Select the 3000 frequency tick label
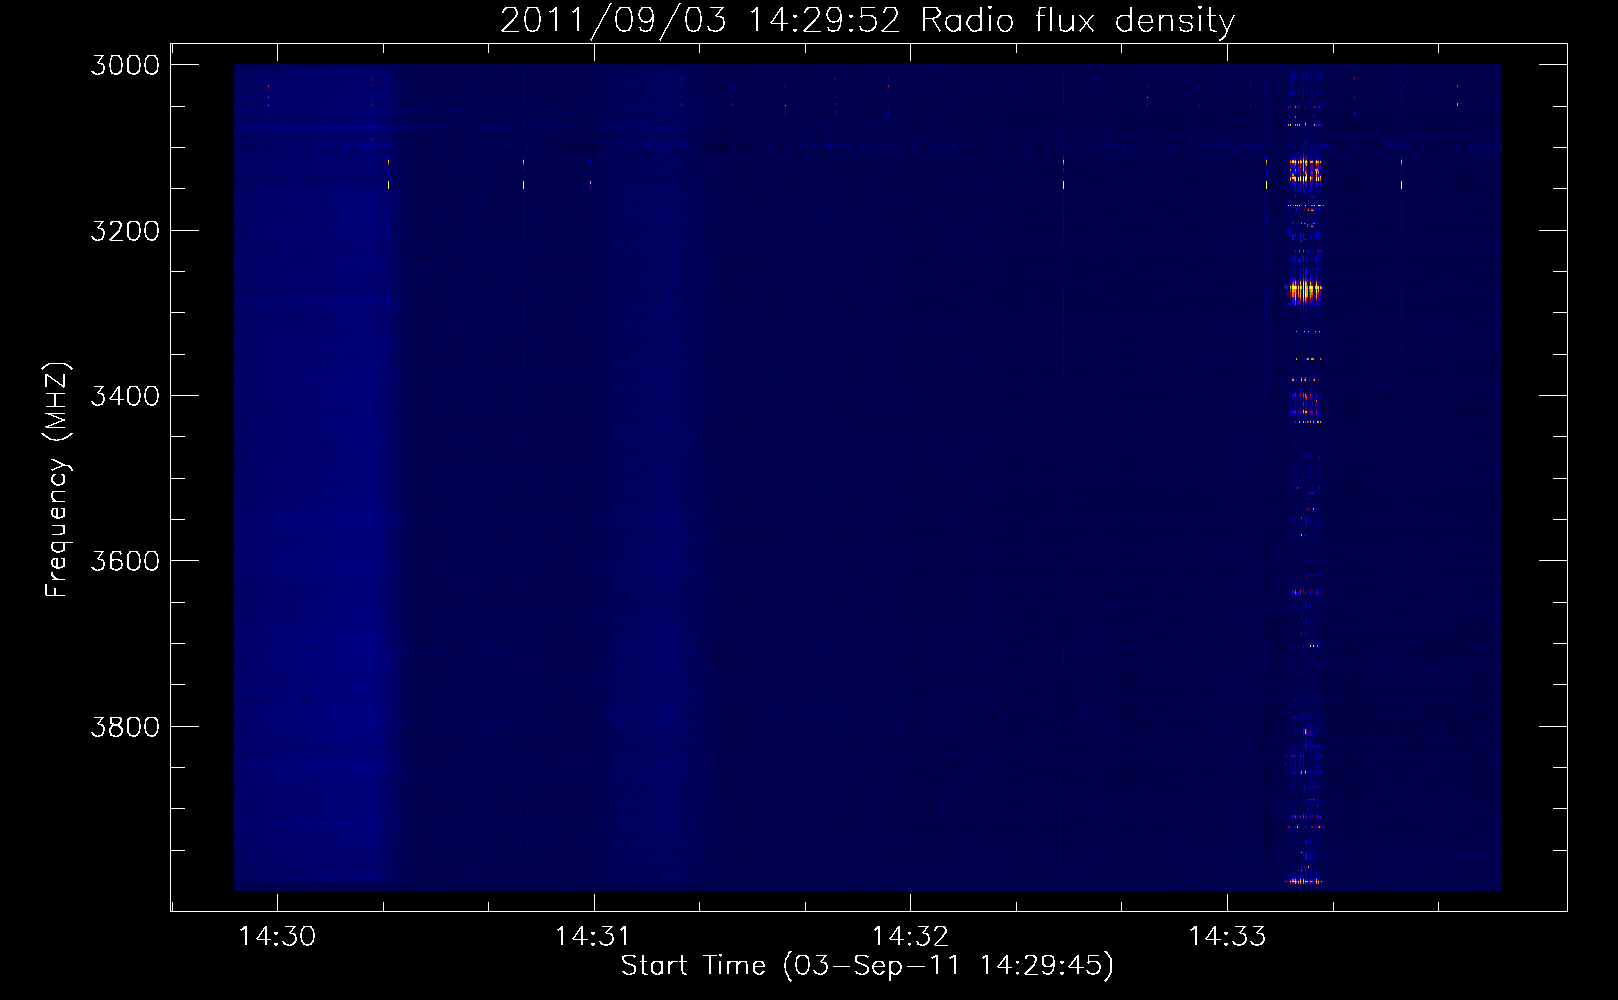1618x1000 pixels. coord(125,65)
